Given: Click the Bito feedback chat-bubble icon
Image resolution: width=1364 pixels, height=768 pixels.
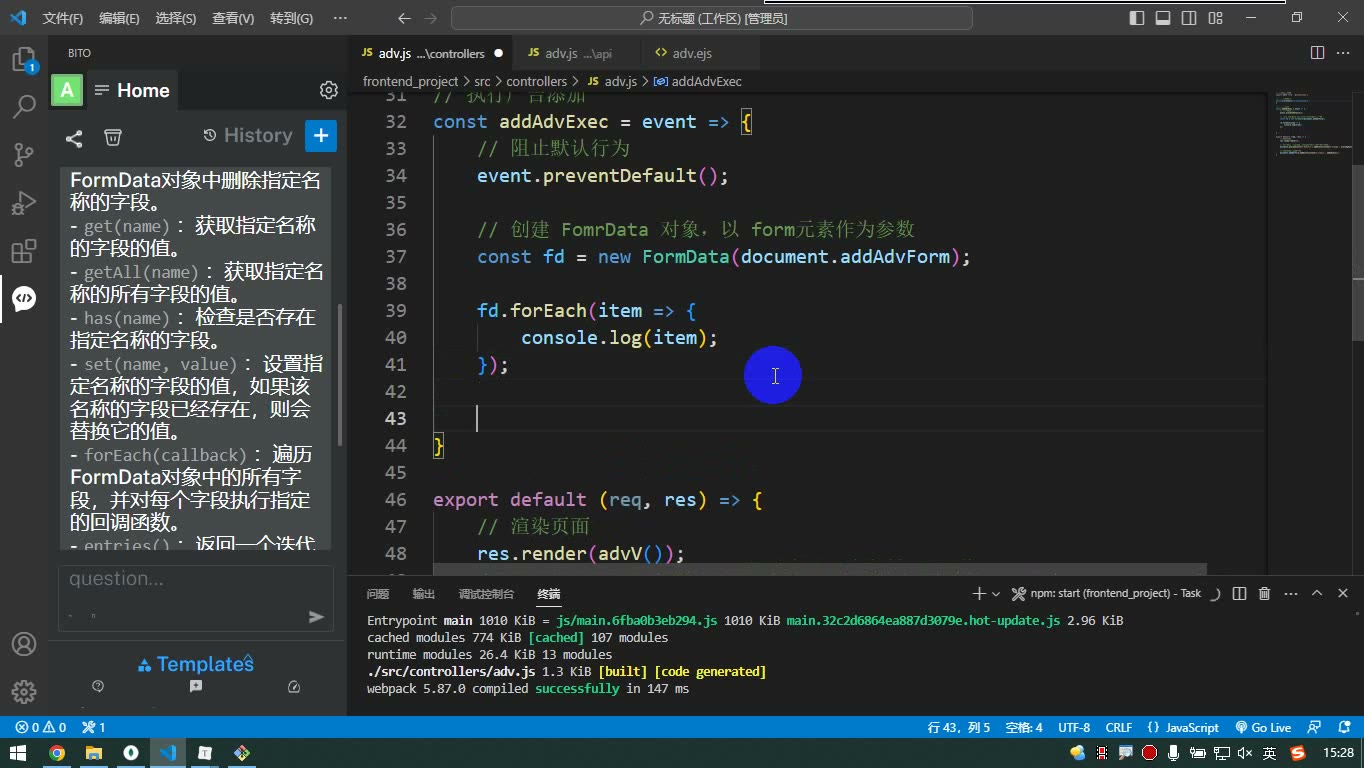Looking at the screenshot, I should [196, 687].
